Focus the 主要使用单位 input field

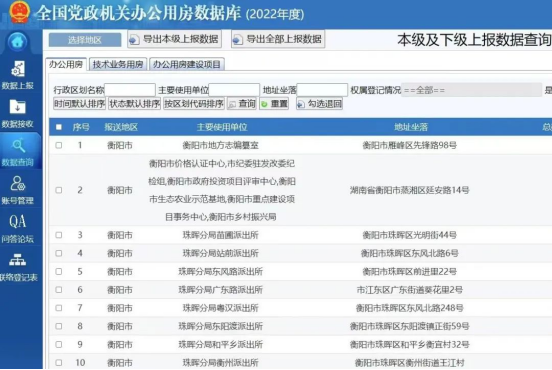click(234, 90)
